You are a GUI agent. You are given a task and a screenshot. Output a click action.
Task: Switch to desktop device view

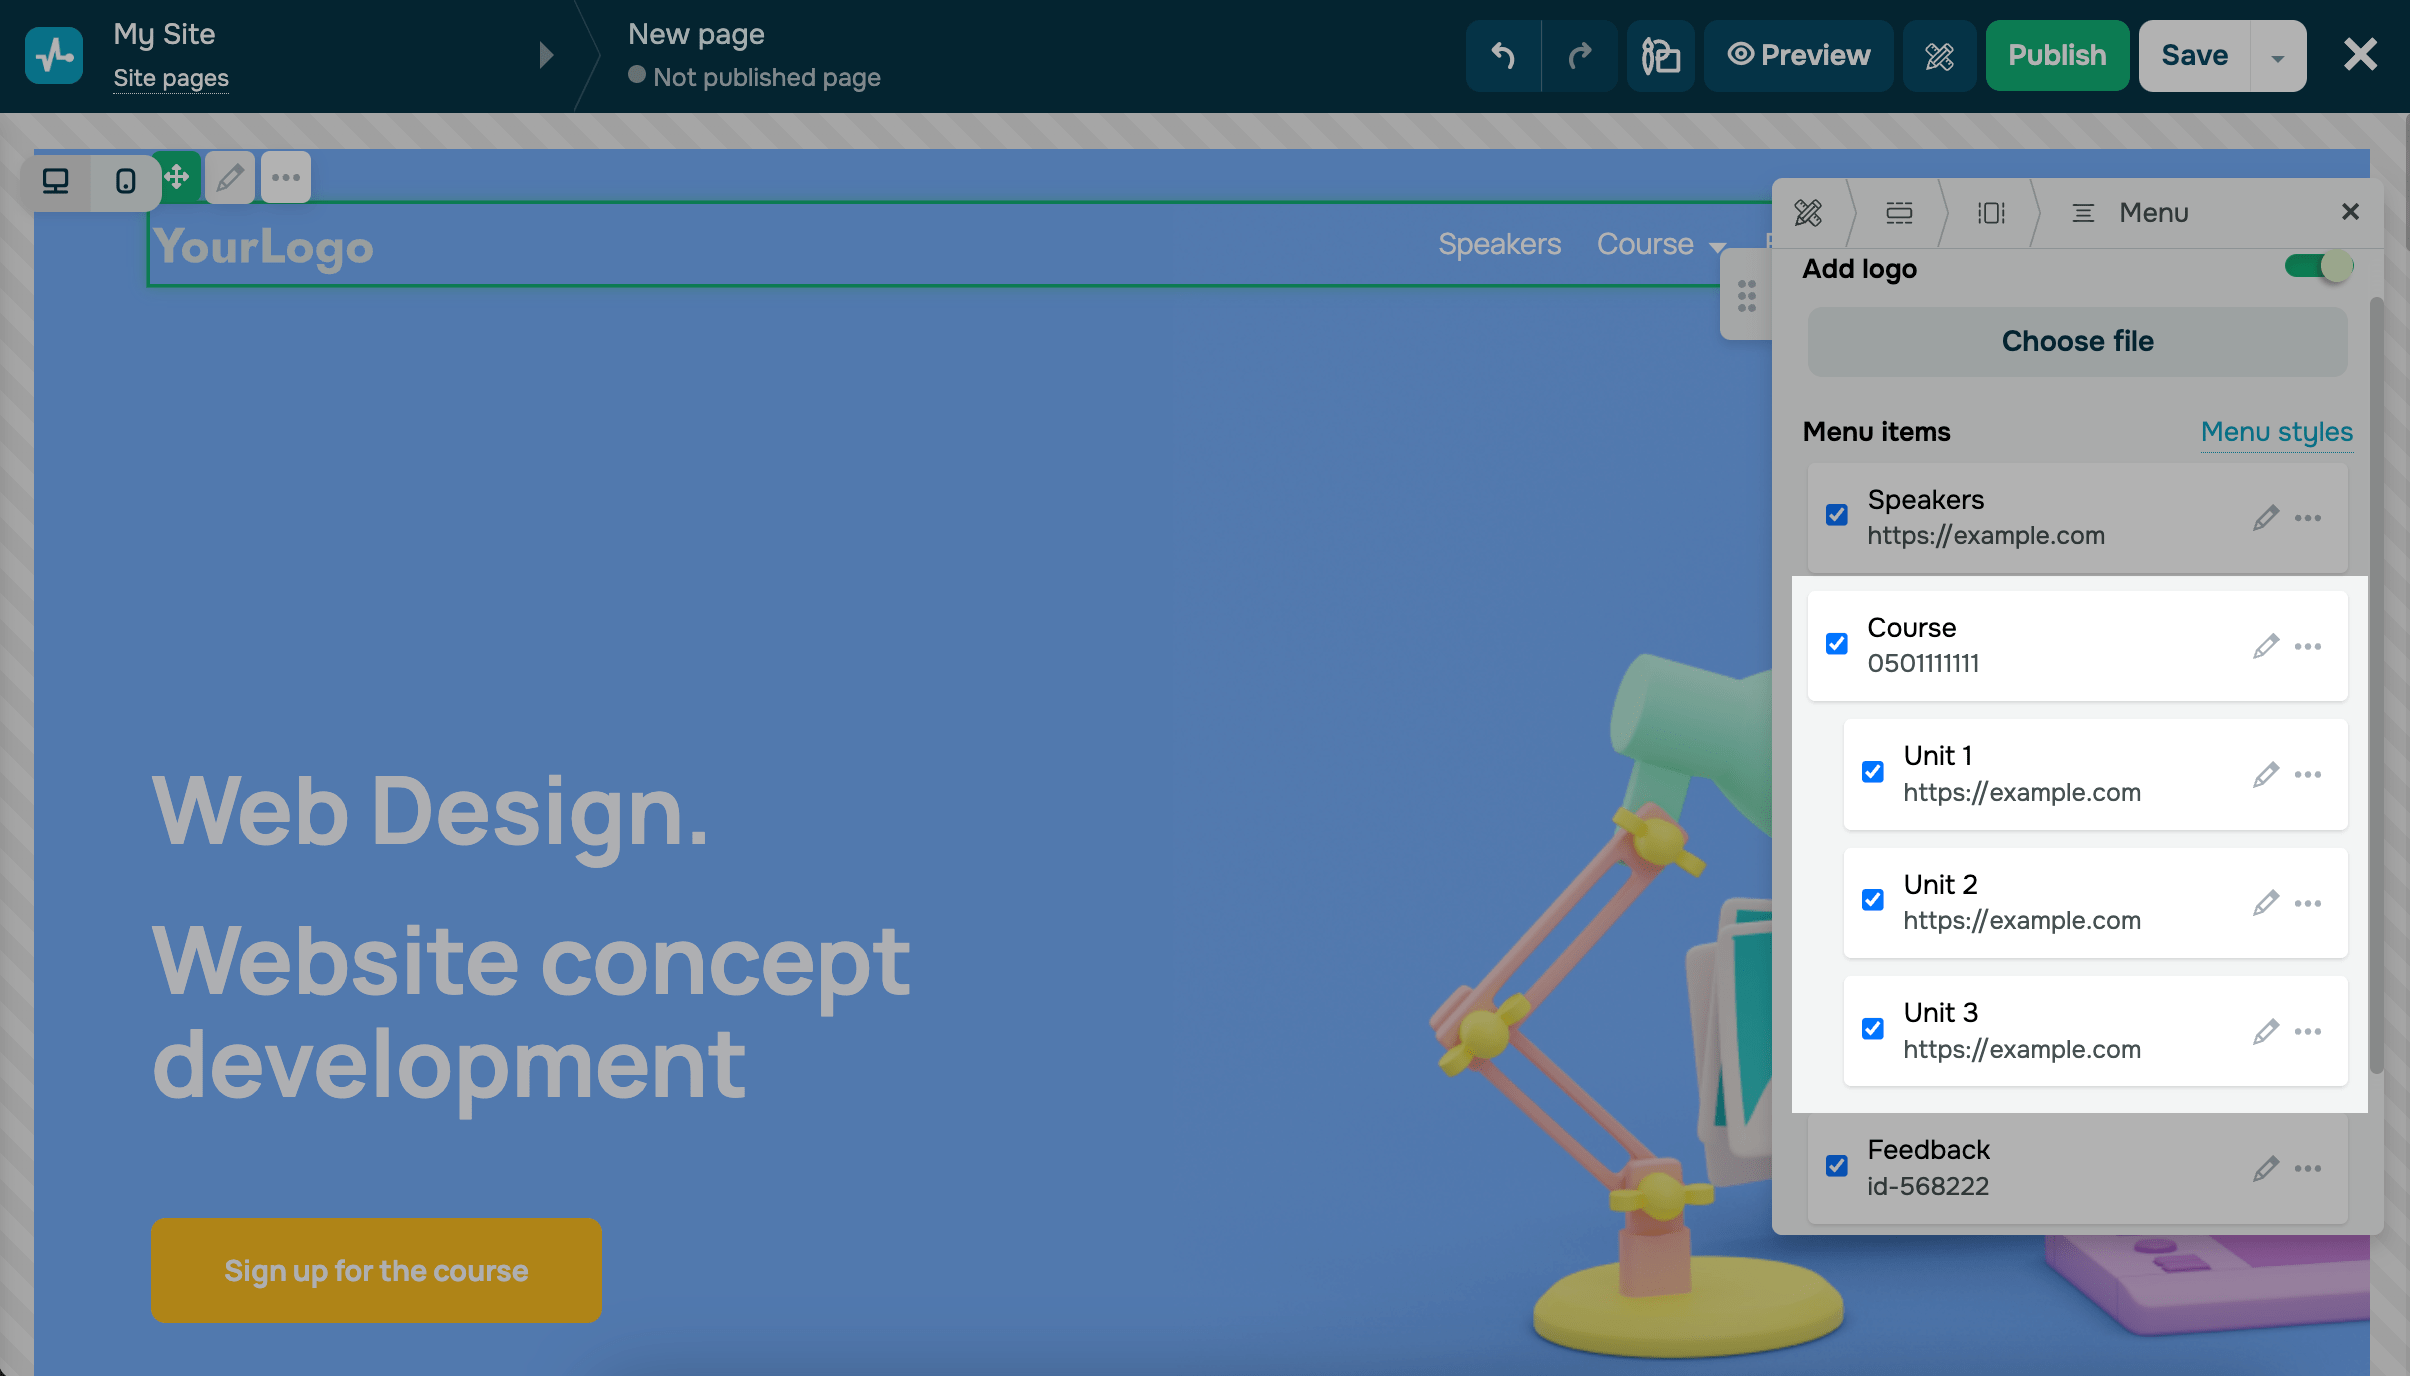[x=56, y=181]
